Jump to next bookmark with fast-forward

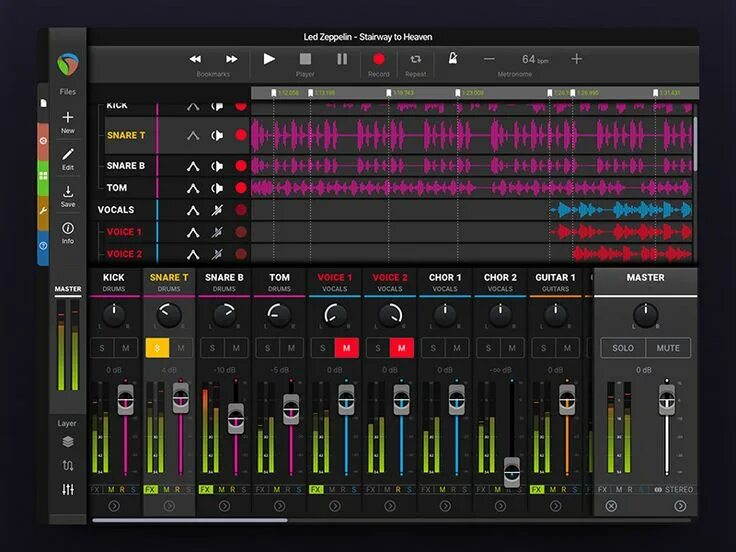pyautogui.click(x=231, y=59)
